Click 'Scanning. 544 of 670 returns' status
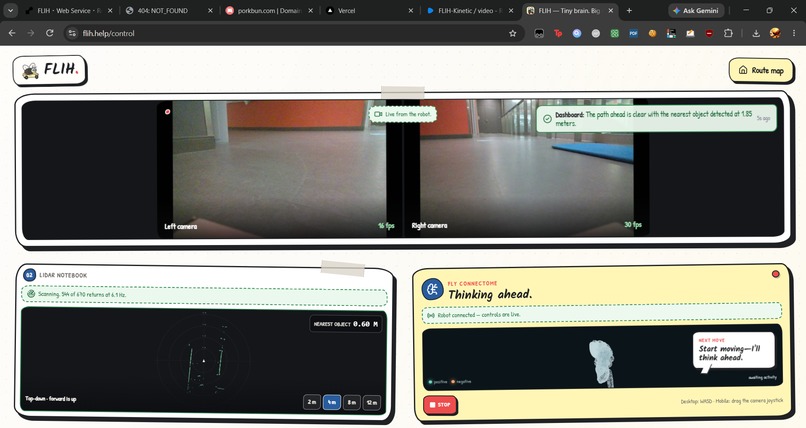The height and width of the screenshot is (428, 806). 204,294
